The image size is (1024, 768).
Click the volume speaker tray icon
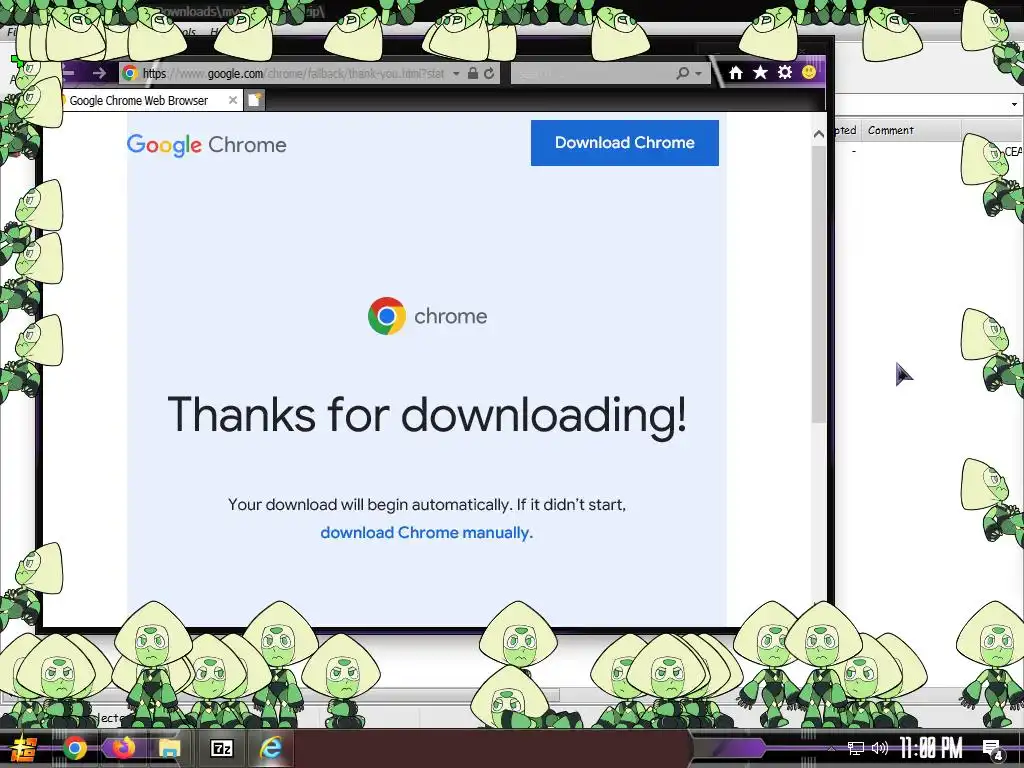[880, 748]
